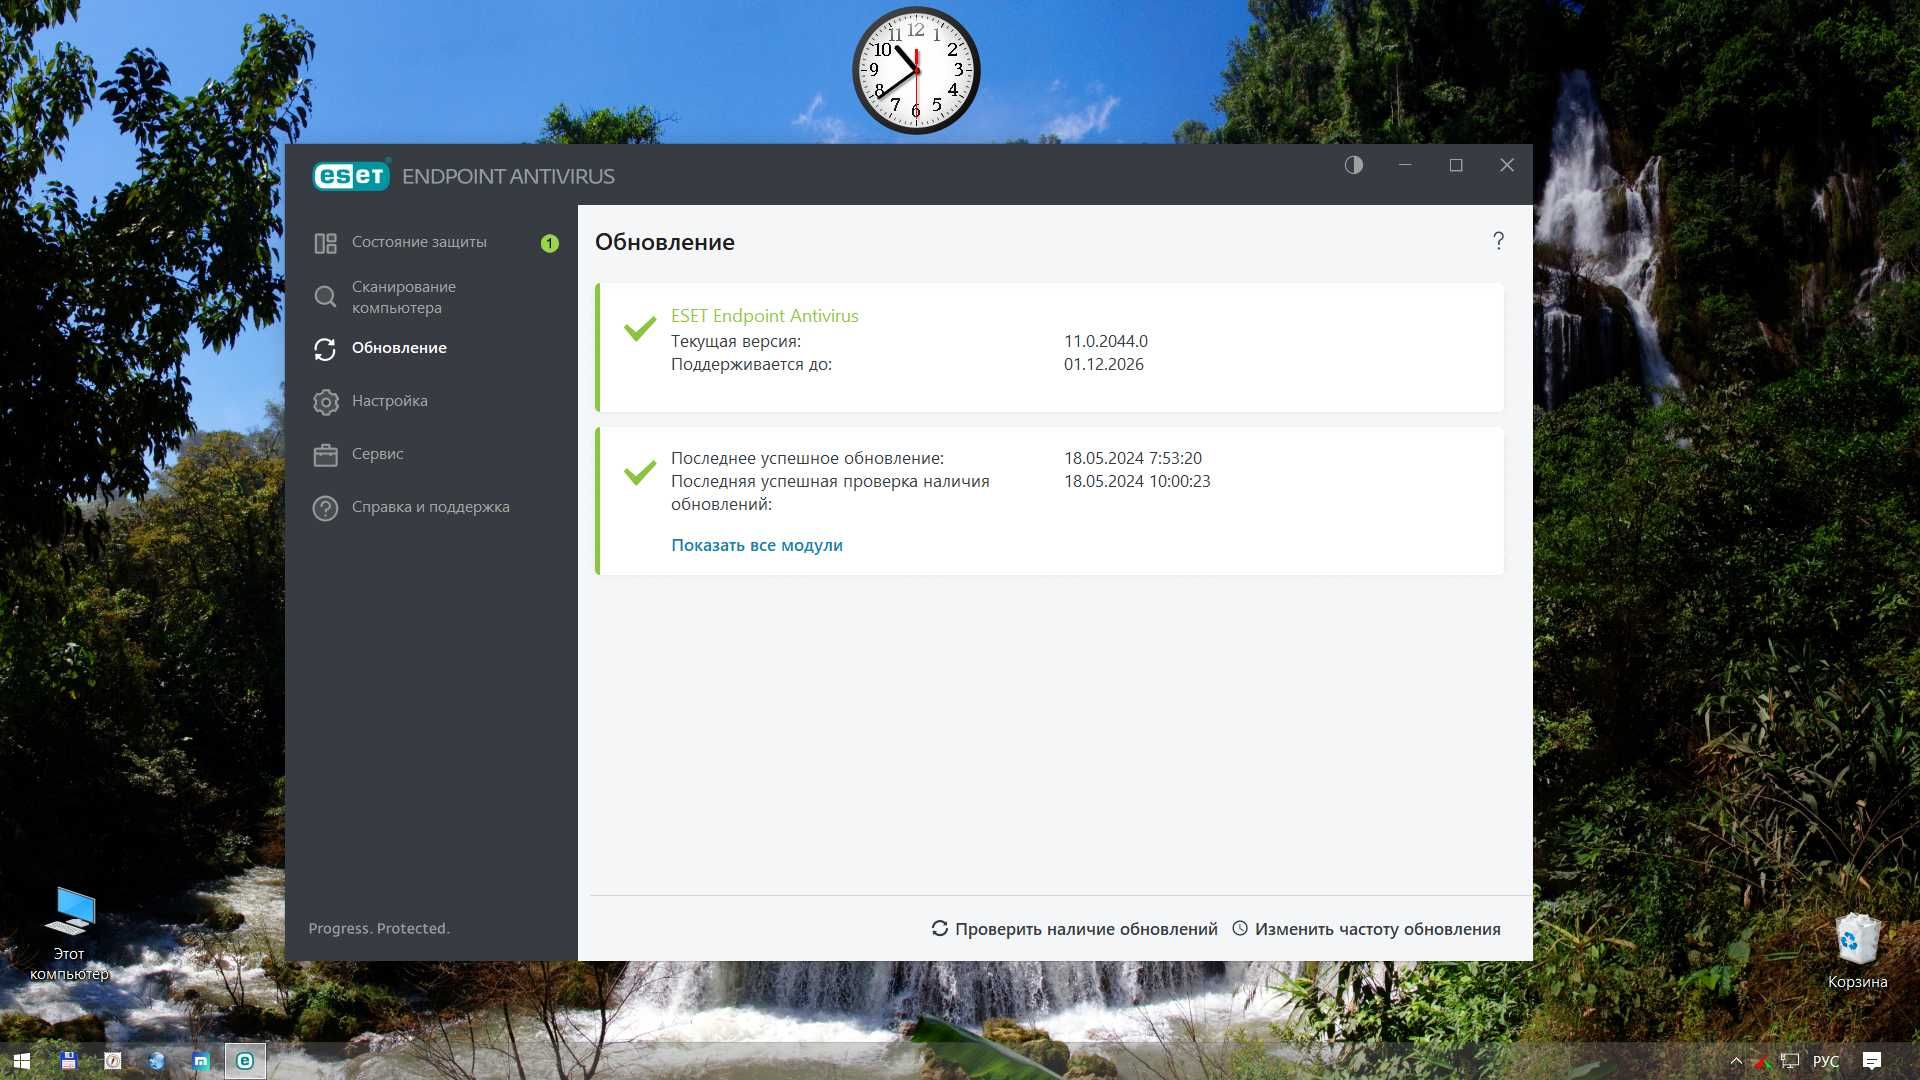Click the Обновление page heading

tap(665, 242)
